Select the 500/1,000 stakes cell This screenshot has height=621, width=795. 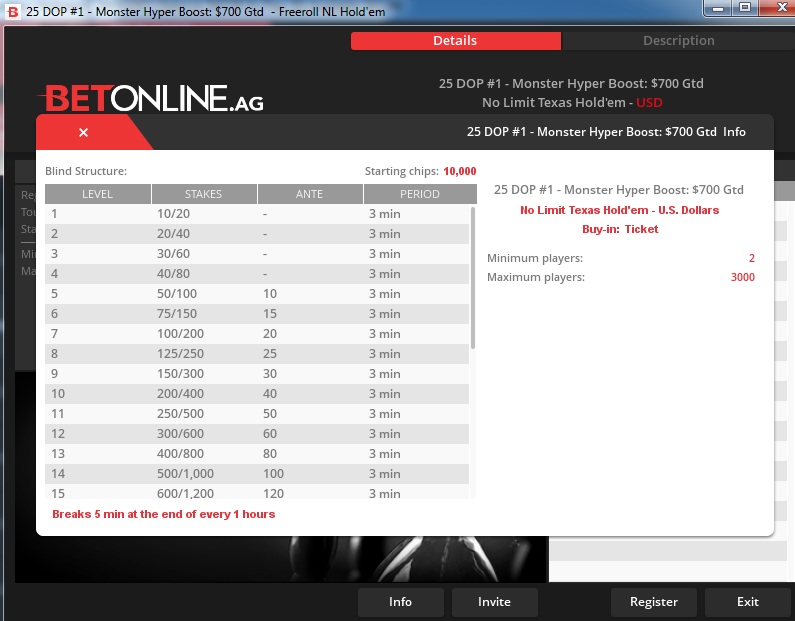(x=186, y=474)
